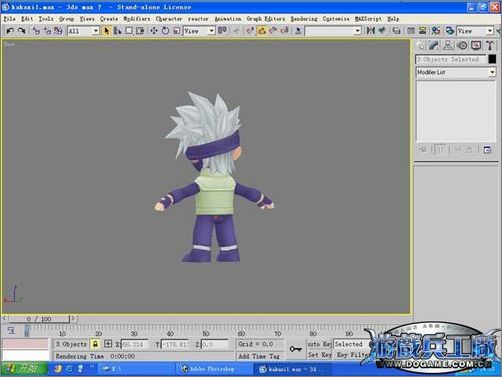Open the Select by Name icon
This screenshot has width=502, height=377.
point(117,31)
